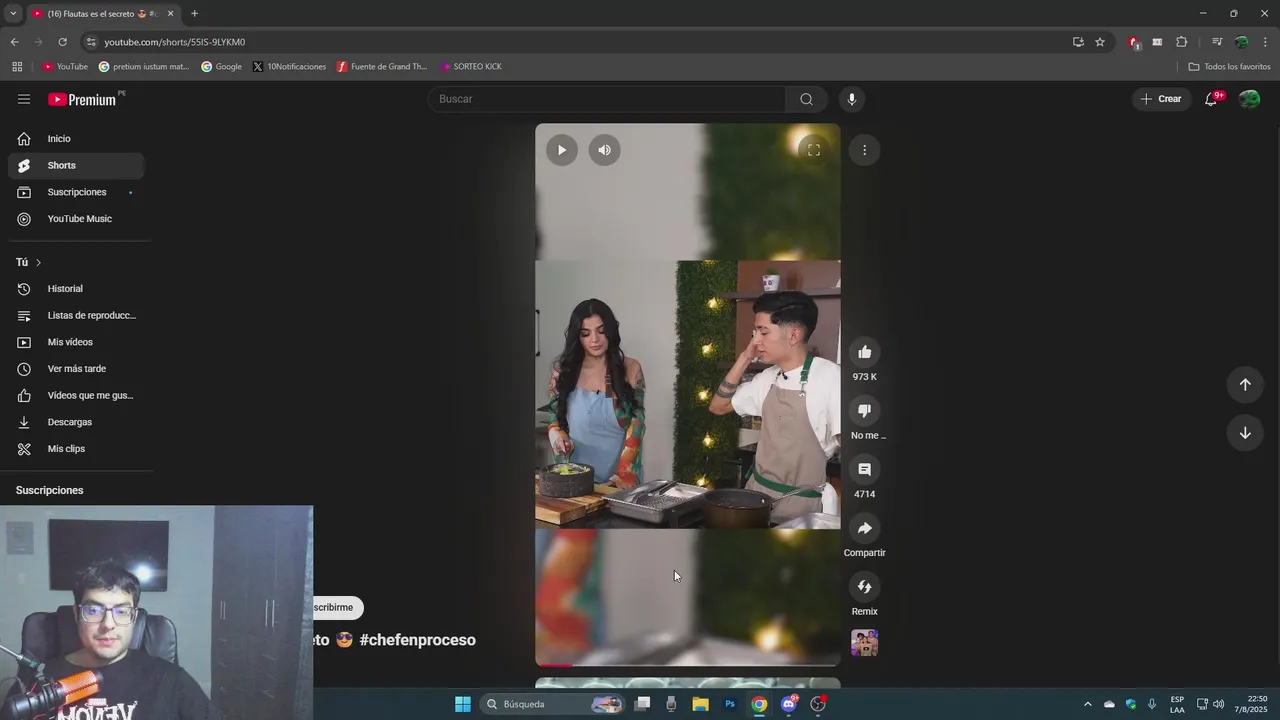Bookmark this page with the star
1280x720 pixels.
1100,42
